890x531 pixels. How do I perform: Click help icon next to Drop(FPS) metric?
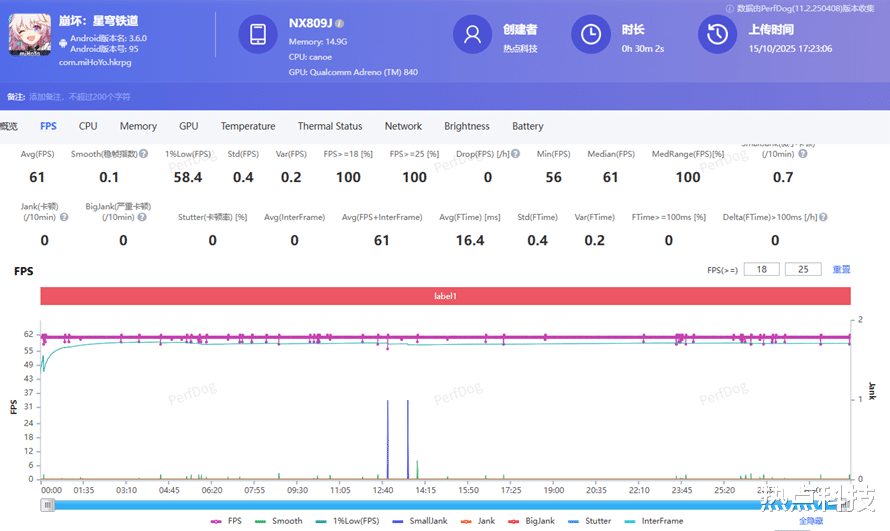(x=516, y=154)
